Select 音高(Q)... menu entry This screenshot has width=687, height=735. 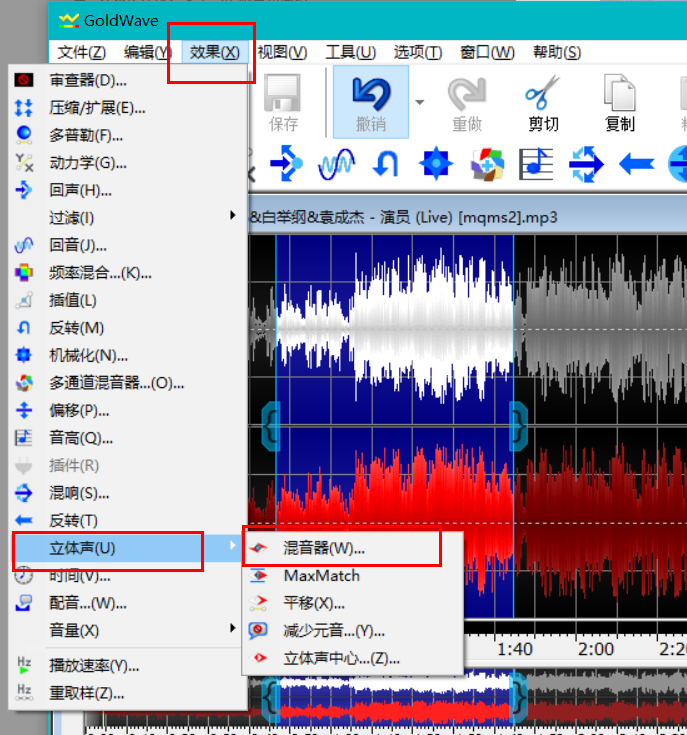(x=127, y=438)
